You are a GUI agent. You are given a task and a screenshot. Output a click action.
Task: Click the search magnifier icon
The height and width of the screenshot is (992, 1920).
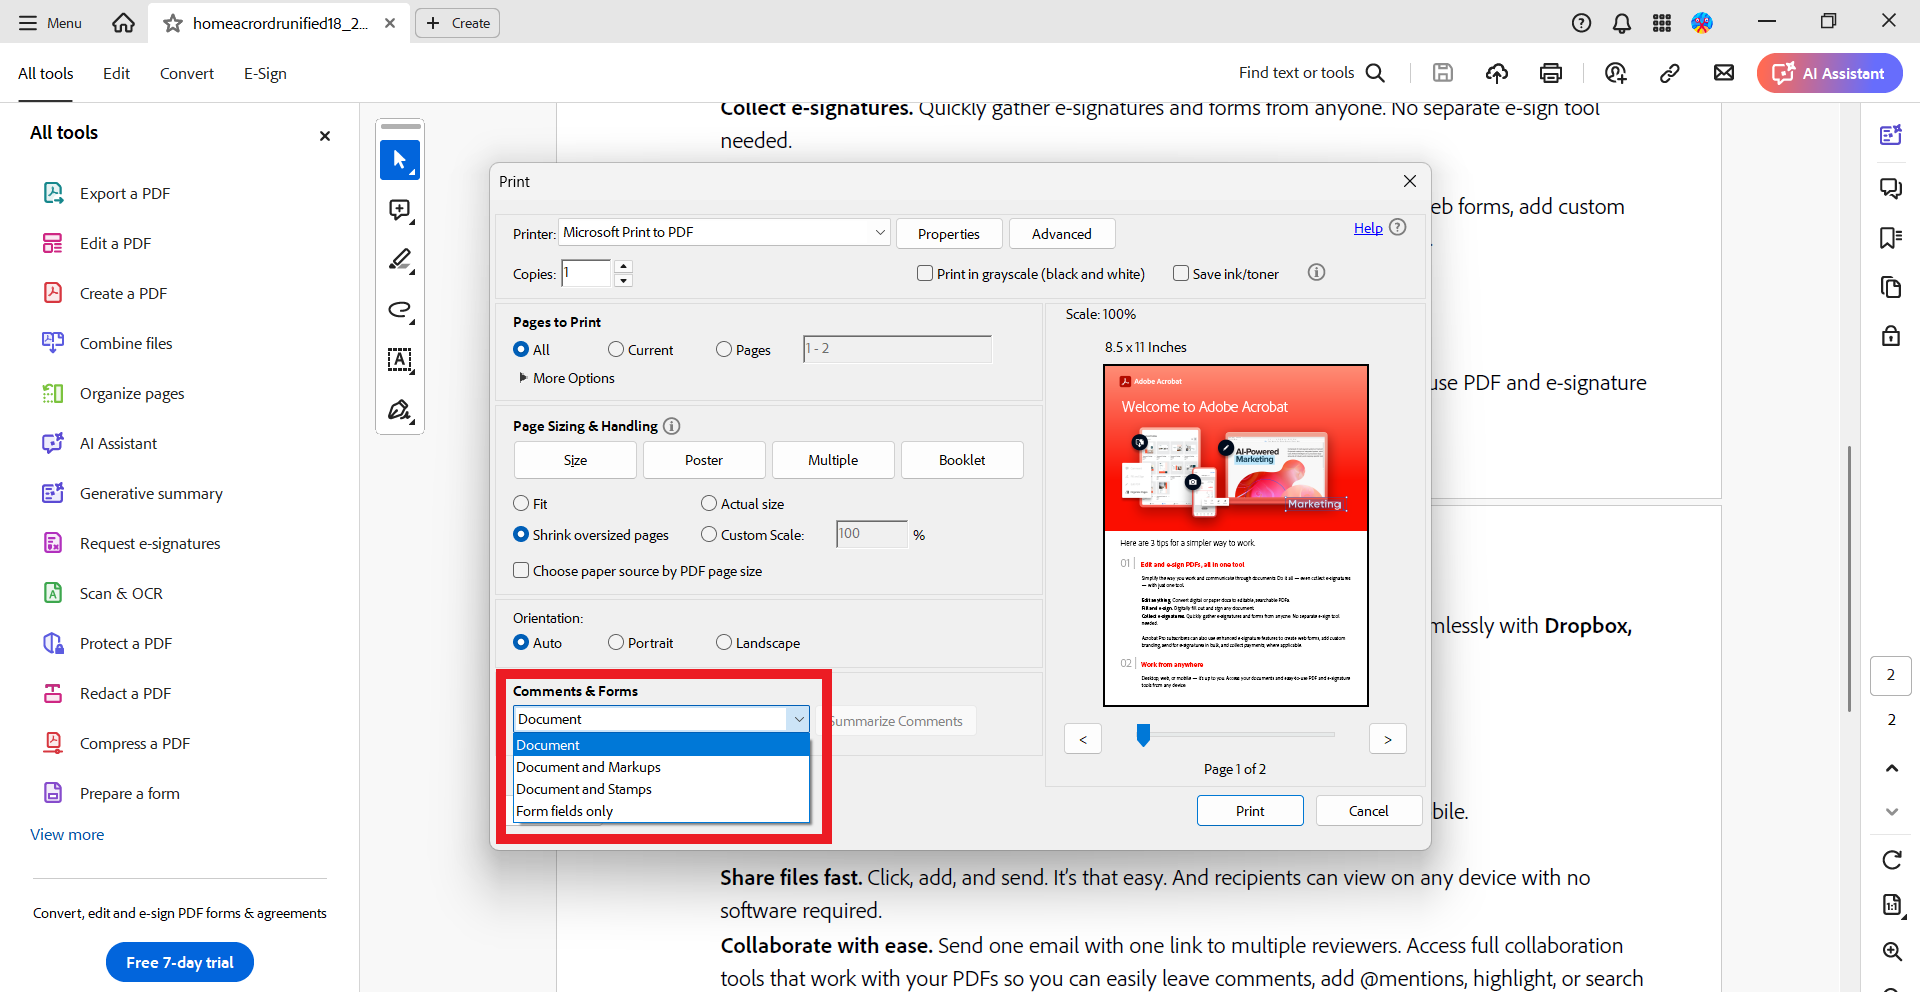coord(1376,73)
